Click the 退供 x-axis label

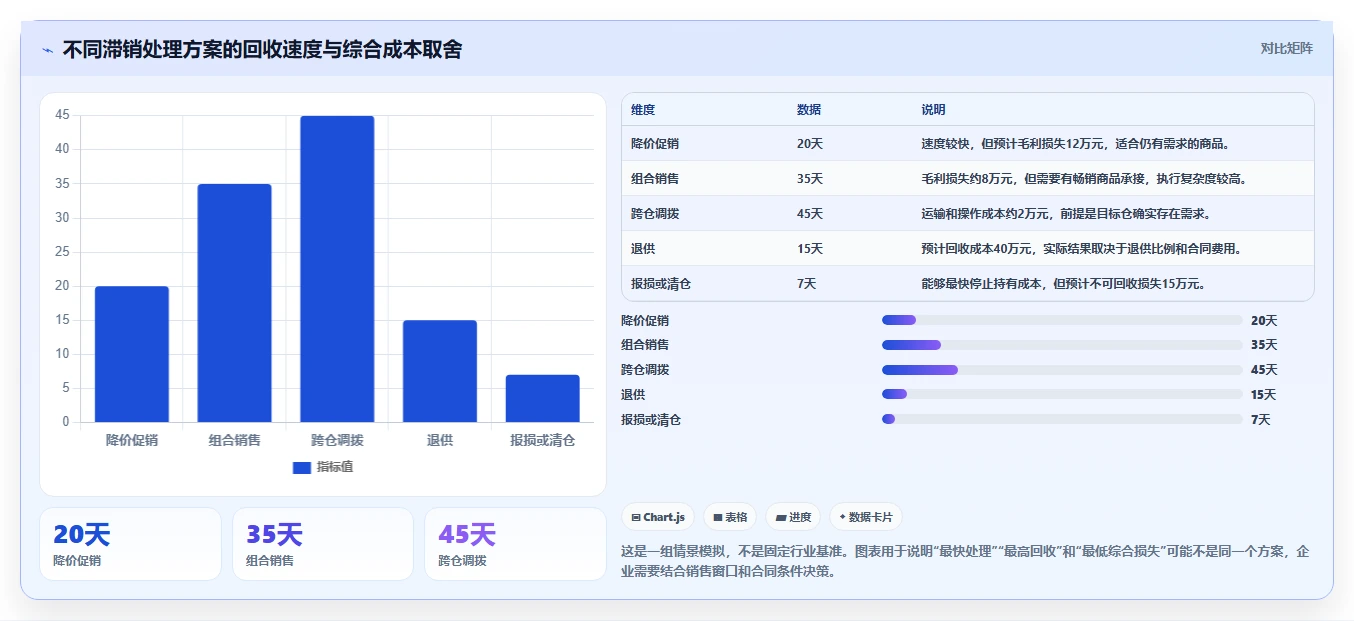click(440, 440)
